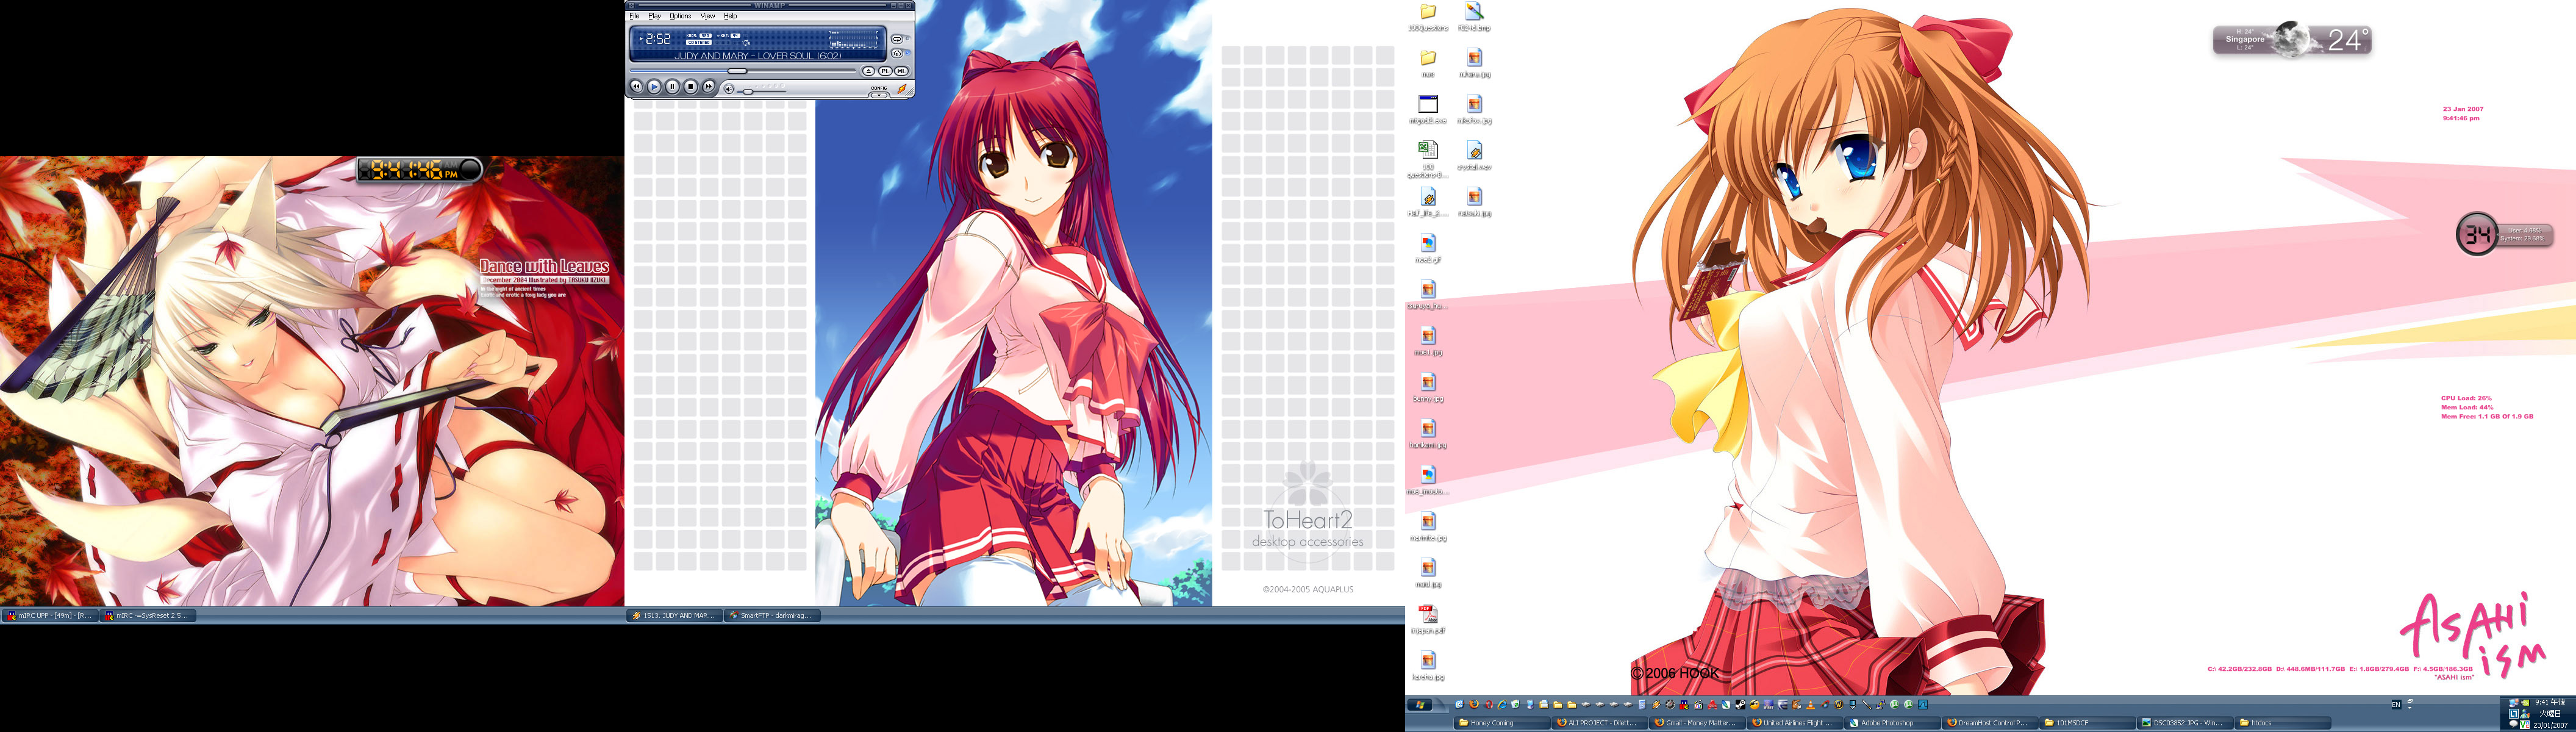Screen dimensions: 2576x732
Task: Open the moe folder on desktop
Action: (x=1428, y=63)
